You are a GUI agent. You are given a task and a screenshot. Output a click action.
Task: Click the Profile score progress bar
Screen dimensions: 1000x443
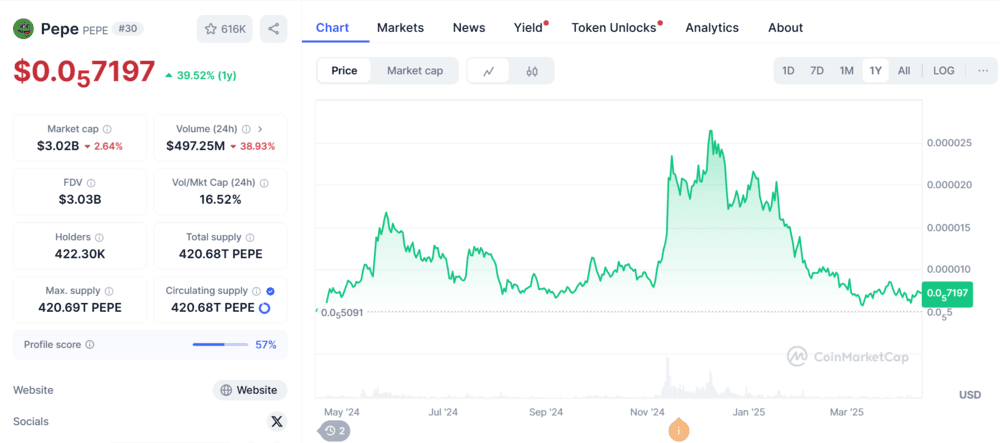tap(220, 345)
